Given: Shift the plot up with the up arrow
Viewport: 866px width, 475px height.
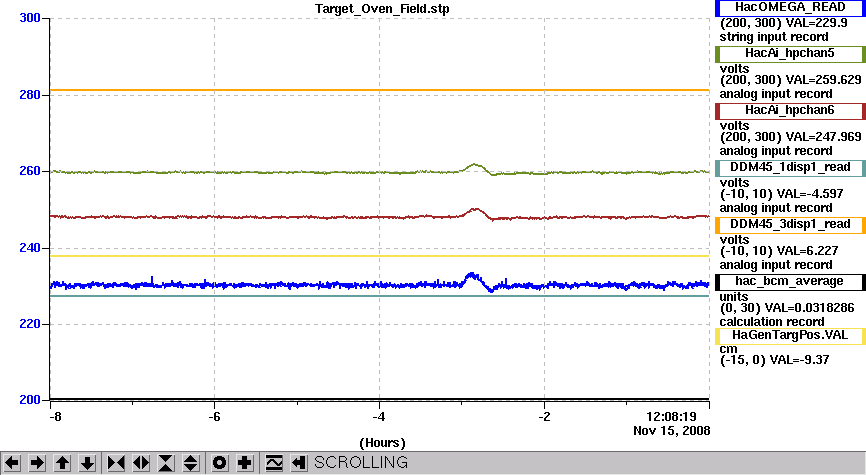Looking at the screenshot, I should click(62, 462).
